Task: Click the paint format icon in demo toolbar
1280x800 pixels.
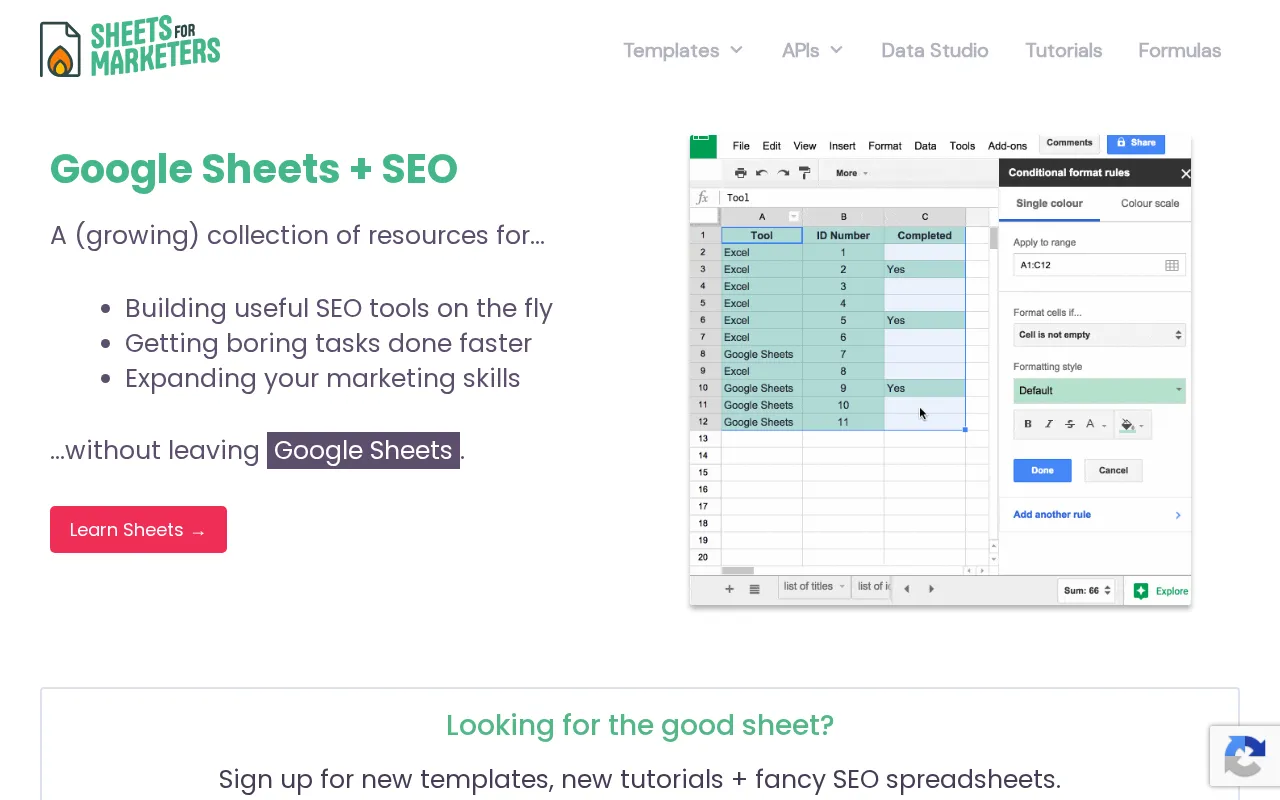Action: (805, 173)
